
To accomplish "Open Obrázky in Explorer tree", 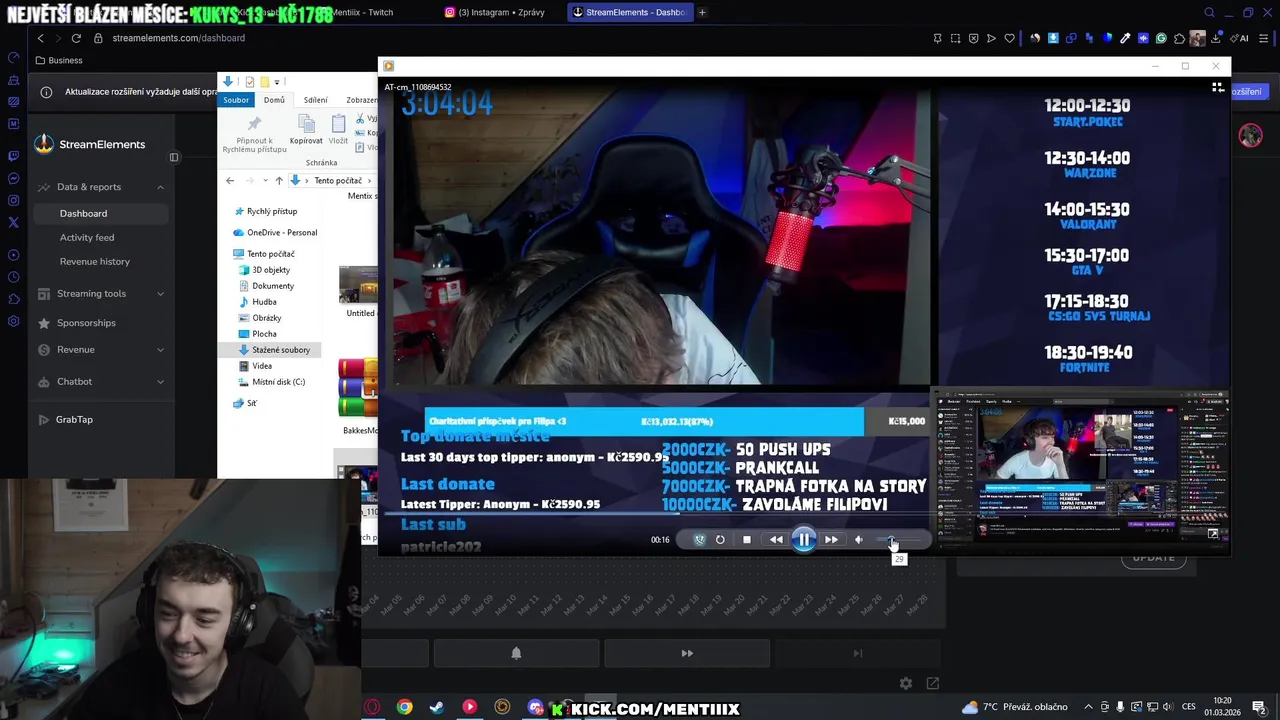I will pos(260,318).
